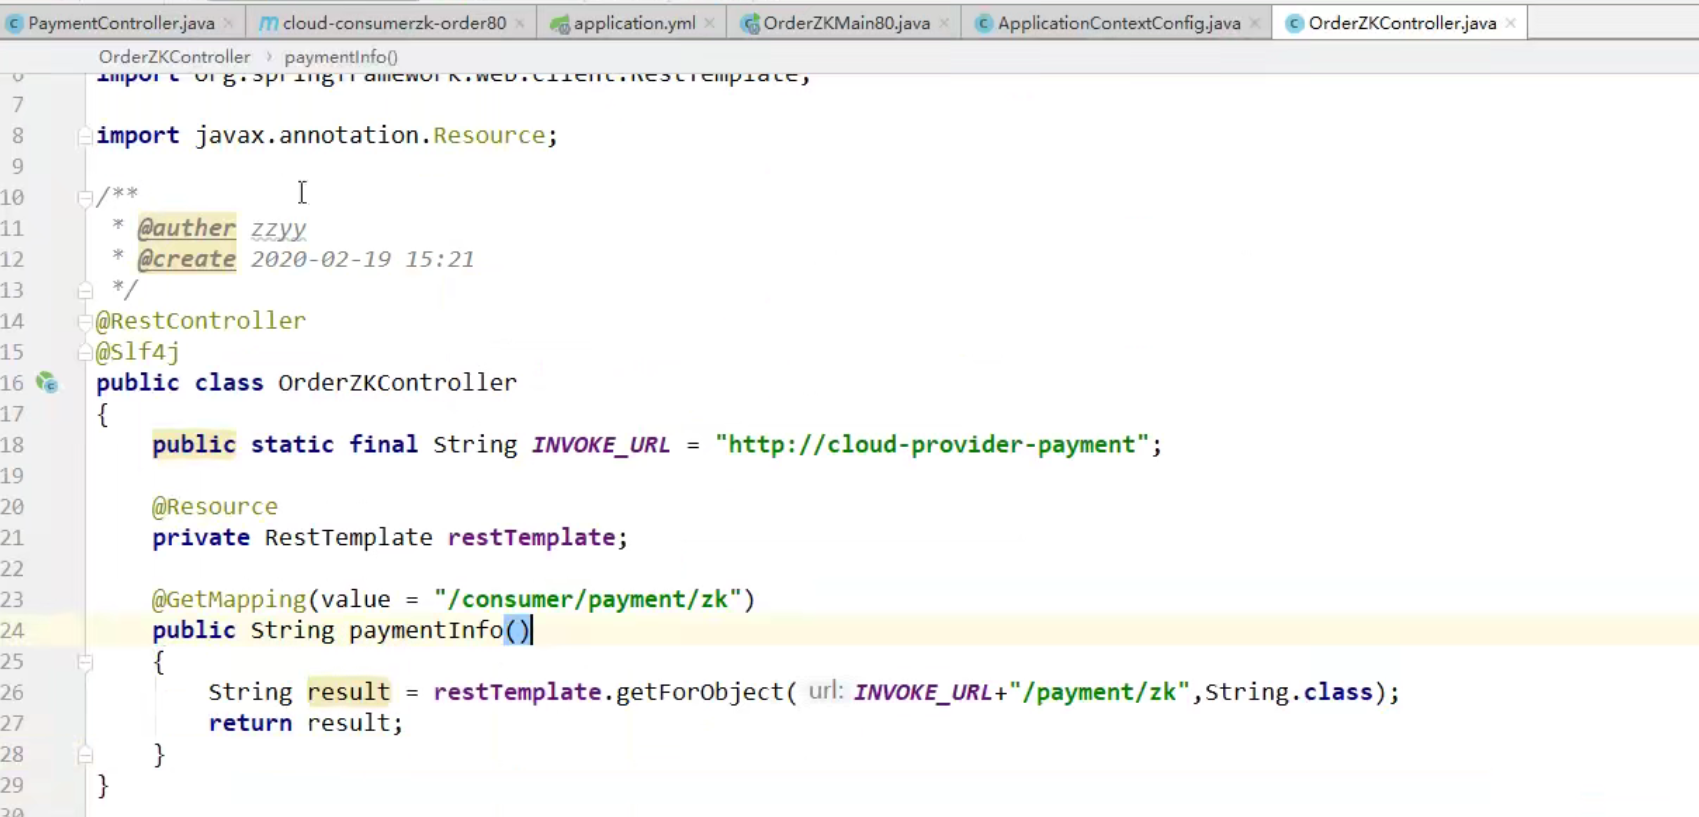Click the paymentInfo() breadcrumb
The image size is (1699, 817).
(341, 57)
